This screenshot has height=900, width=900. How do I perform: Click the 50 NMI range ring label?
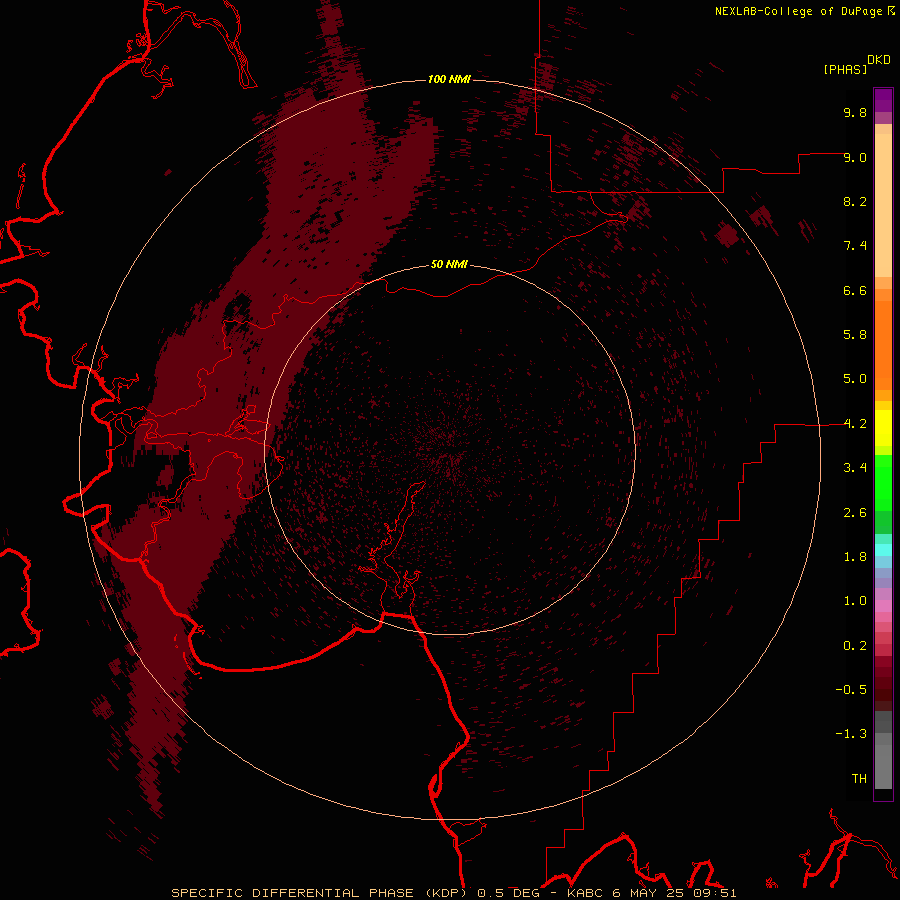(x=449, y=264)
